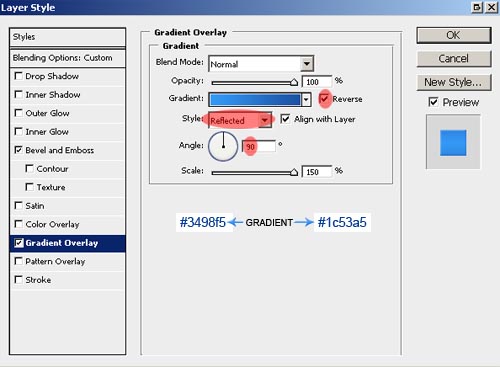Disable the Preview checkbox
The height and width of the screenshot is (367, 500).
click(433, 102)
